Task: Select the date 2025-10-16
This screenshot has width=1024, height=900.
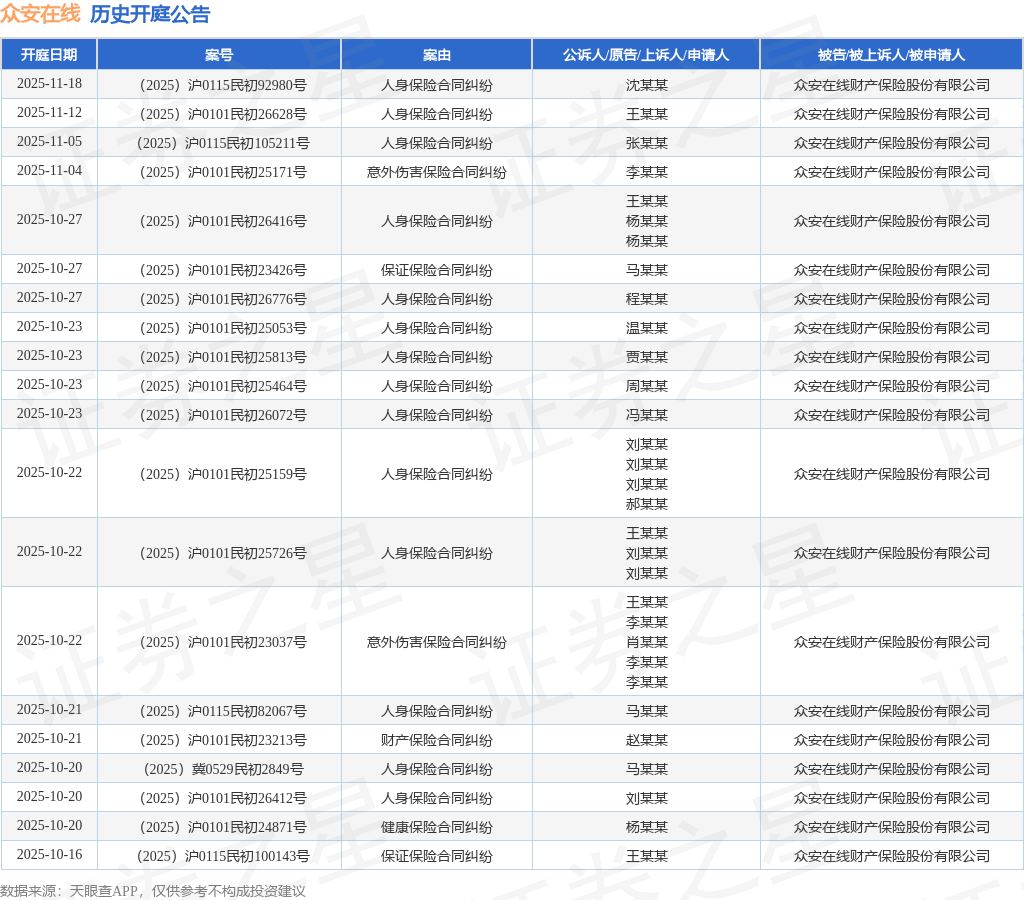Action: (50, 854)
